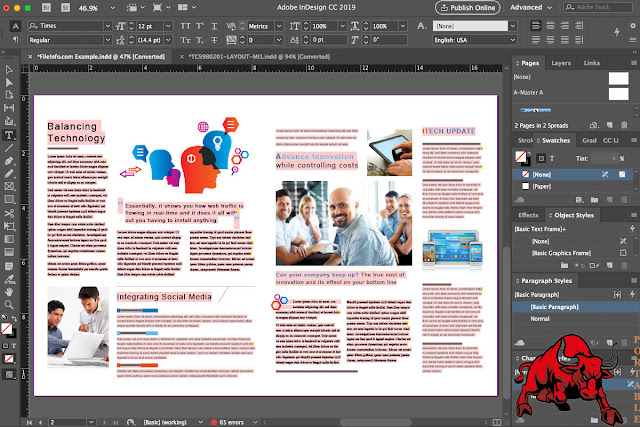The height and width of the screenshot is (427, 640).
Task: Switch to the Effects tab
Action: pos(528,215)
